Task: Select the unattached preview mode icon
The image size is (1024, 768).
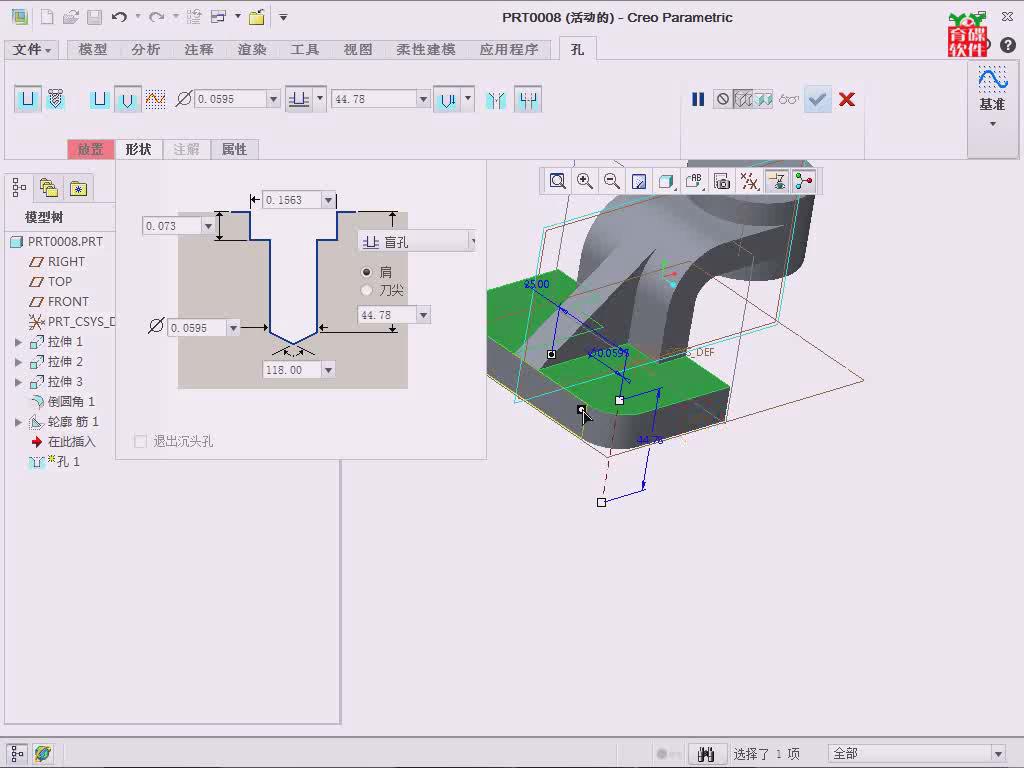Action: coord(743,99)
